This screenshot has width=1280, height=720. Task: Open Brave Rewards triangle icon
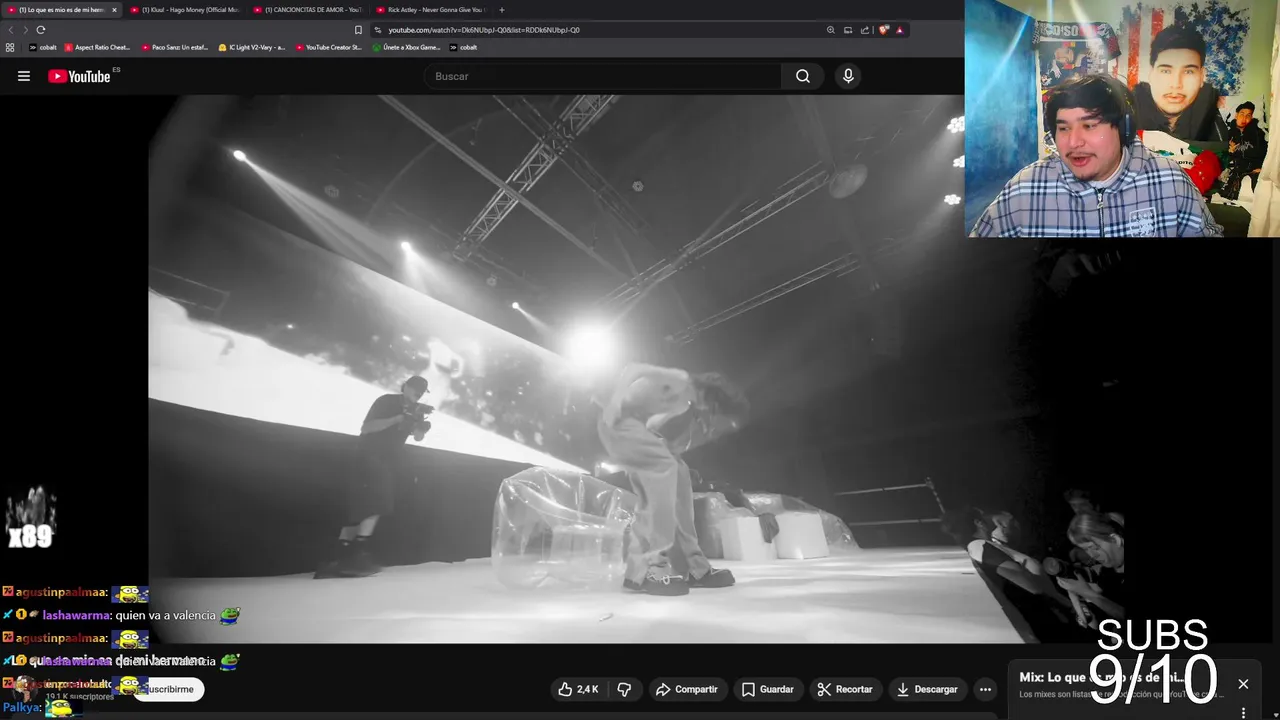(x=900, y=30)
